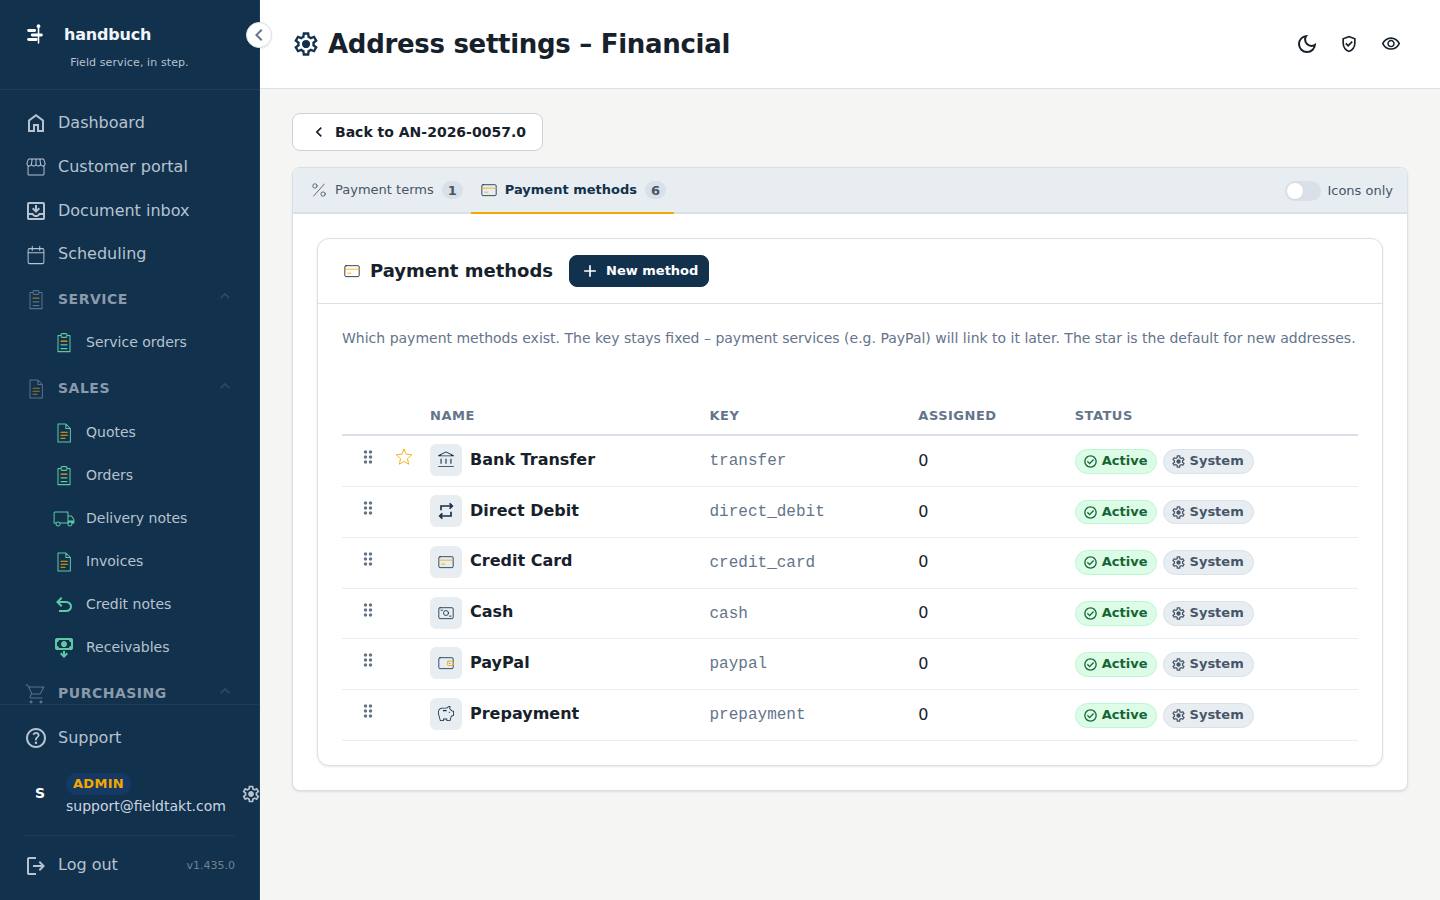
Task: Click the Prepayment row drag handle
Action: click(x=368, y=711)
